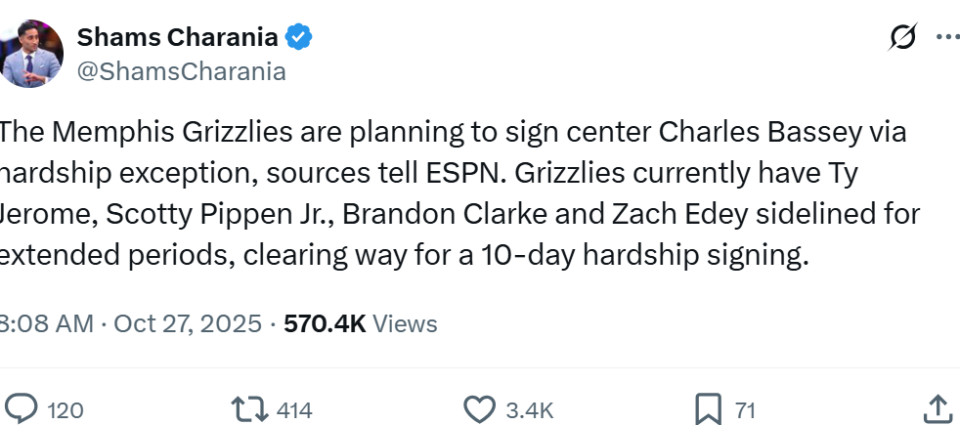Click the Shams Charania display name
960x425 pixels.
[178, 38]
